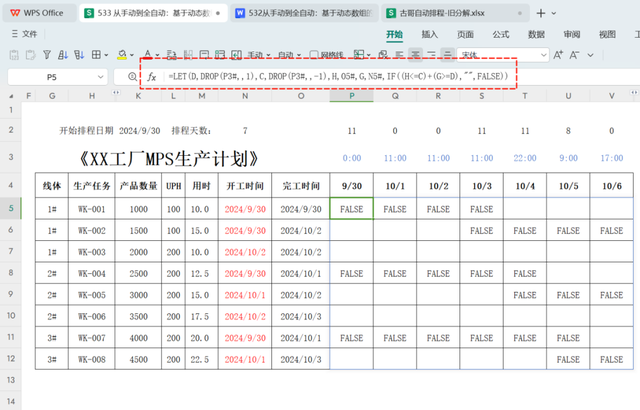The width and height of the screenshot is (640, 410).
Task: Open the 文件 file menu
Action: [24, 34]
